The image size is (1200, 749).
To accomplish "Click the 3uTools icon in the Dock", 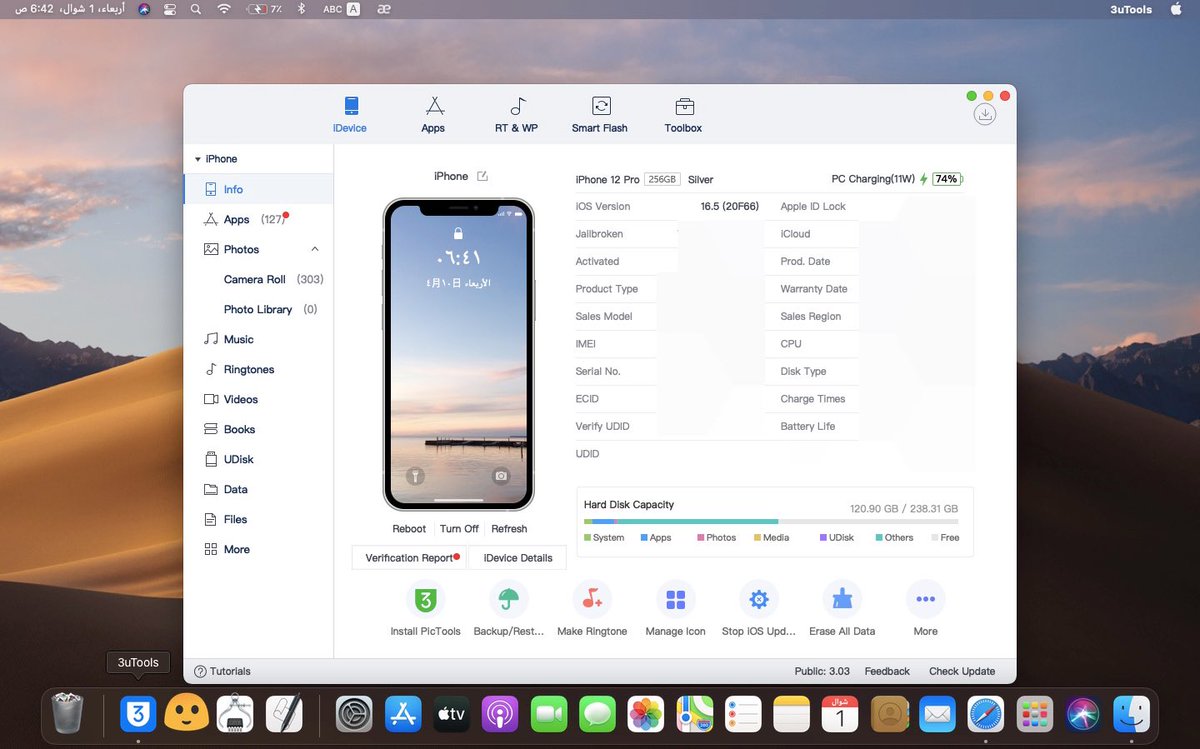I will [138, 714].
